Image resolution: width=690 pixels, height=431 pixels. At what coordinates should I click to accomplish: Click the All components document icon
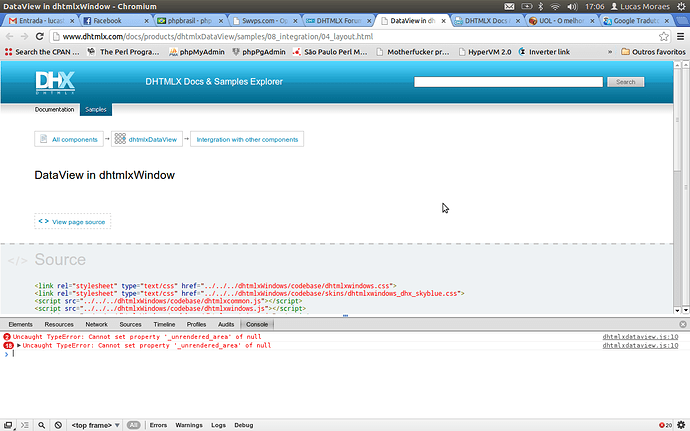43,139
